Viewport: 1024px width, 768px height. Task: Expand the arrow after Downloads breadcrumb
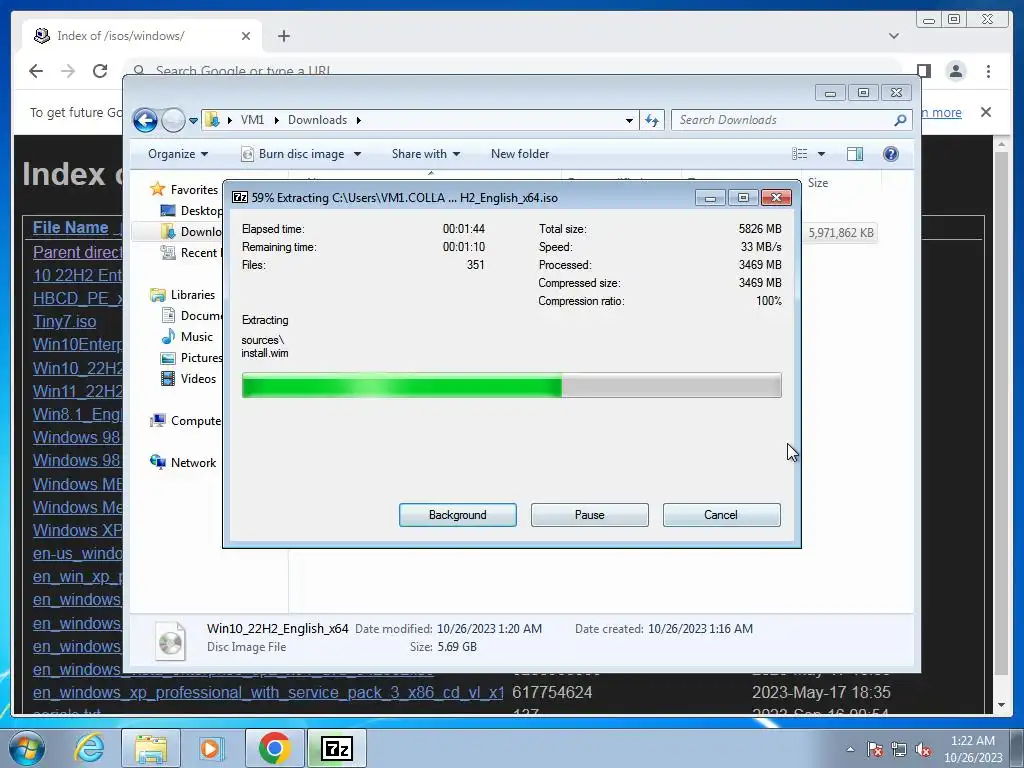[x=359, y=120]
